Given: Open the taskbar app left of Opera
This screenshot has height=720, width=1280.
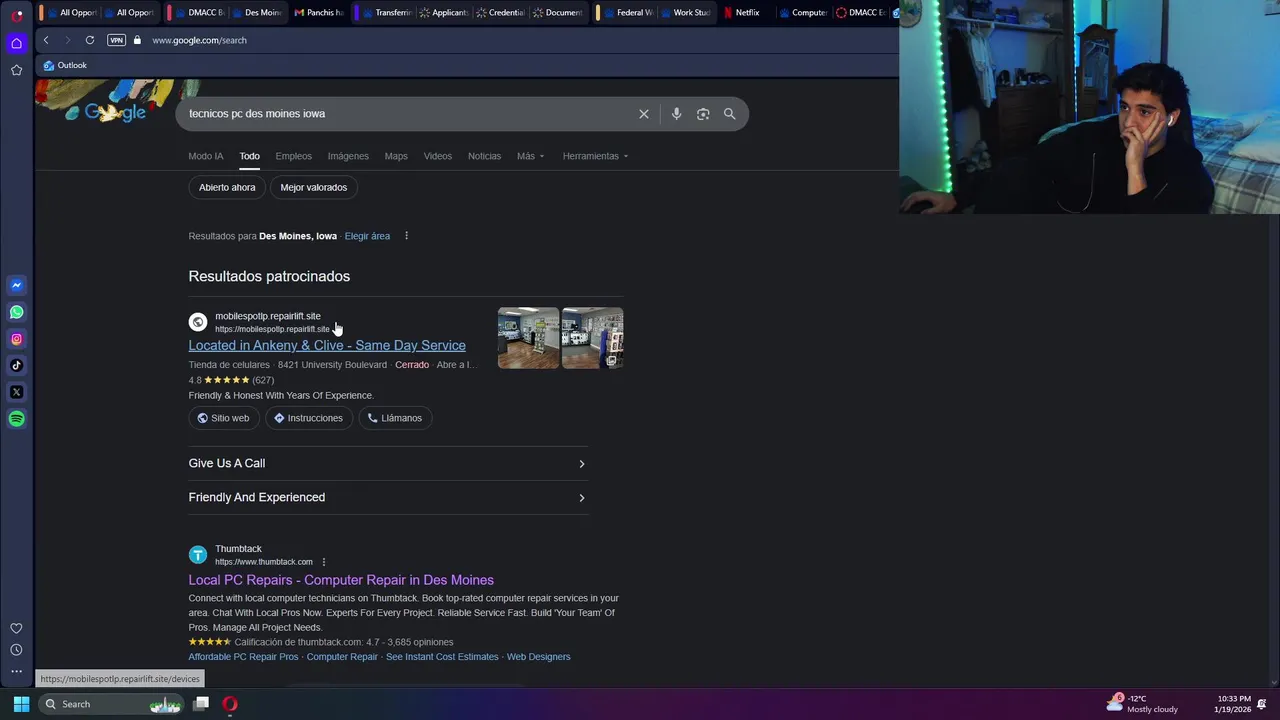Looking at the screenshot, I should [x=201, y=704].
